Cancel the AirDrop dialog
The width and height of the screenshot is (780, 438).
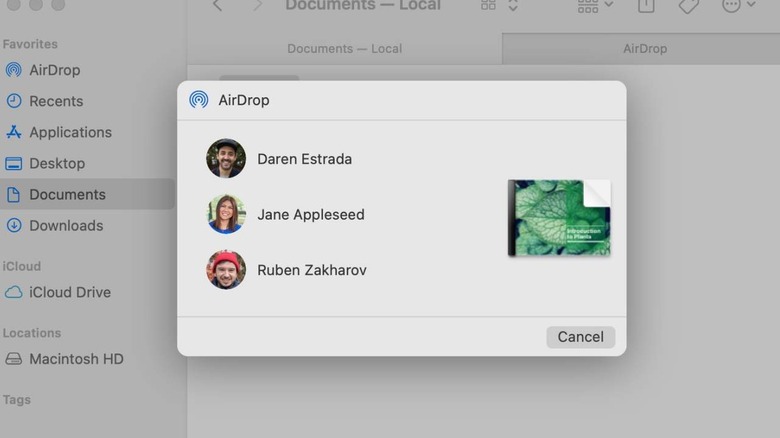tap(581, 337)
